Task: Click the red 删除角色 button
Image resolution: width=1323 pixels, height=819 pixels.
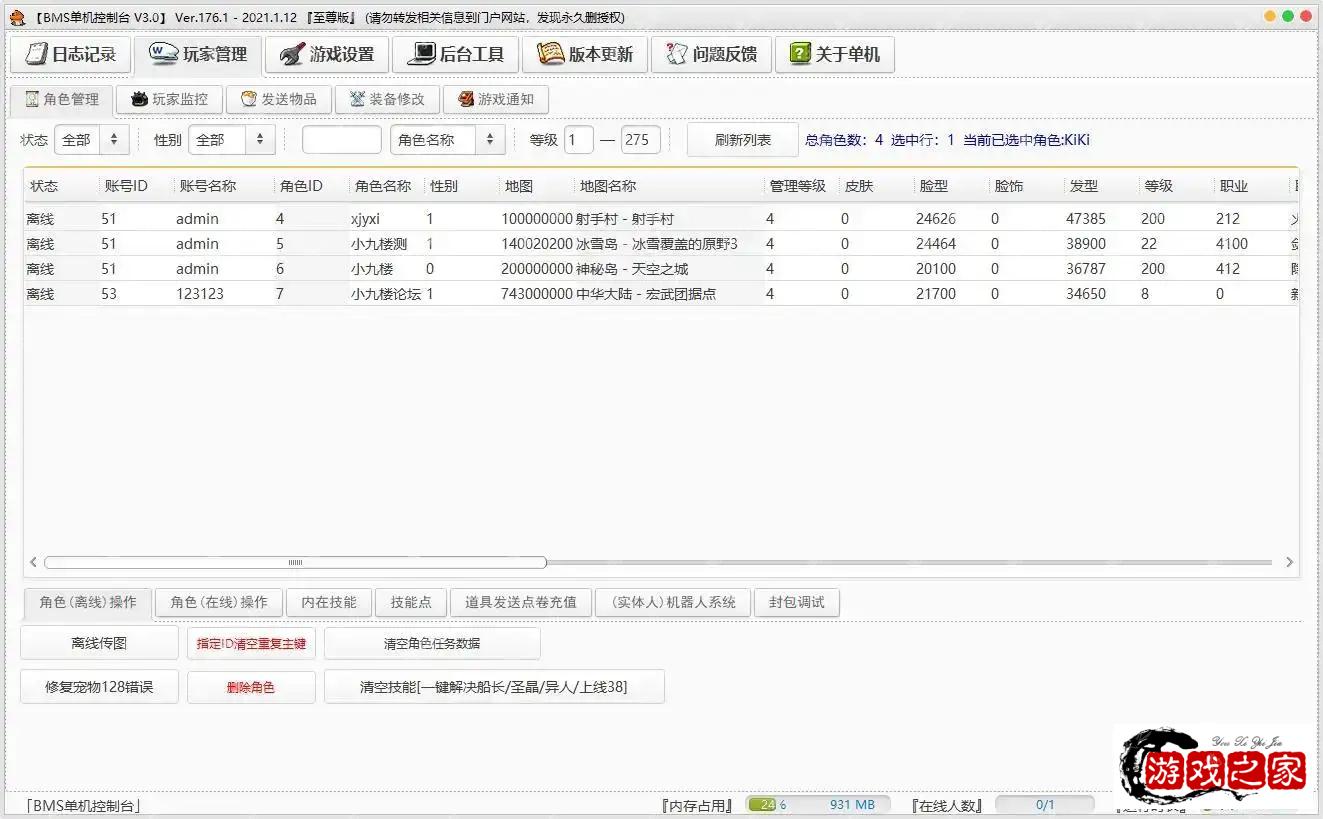Action: tap(250, 688)
